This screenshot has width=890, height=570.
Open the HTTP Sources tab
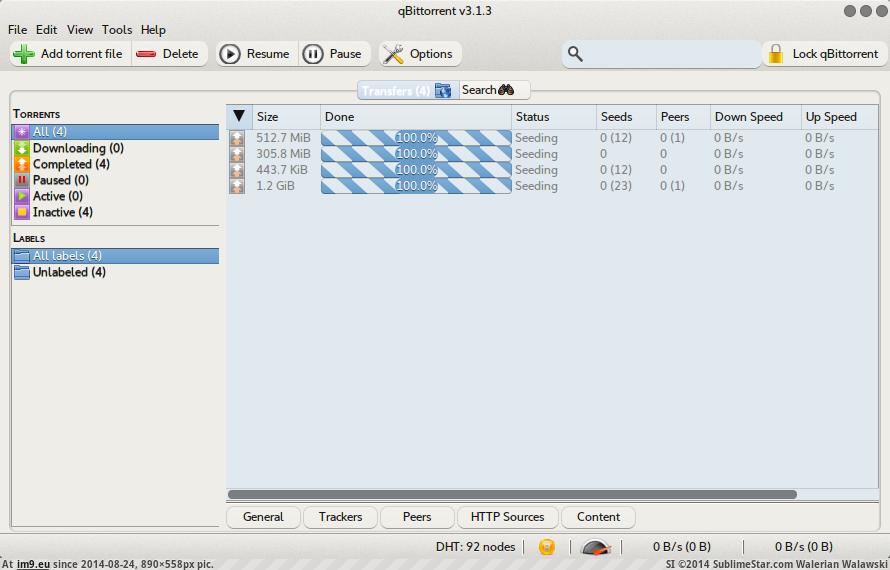507,517
